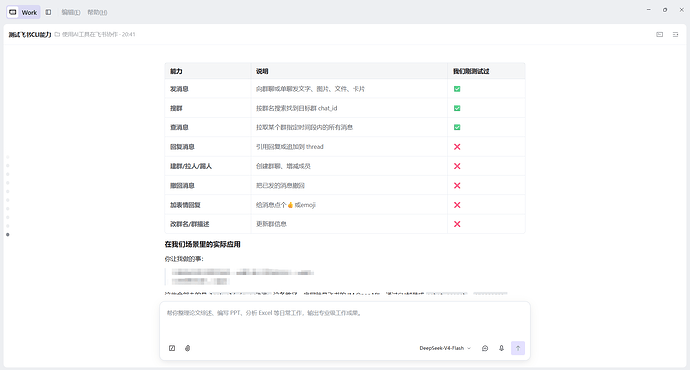Click the red cross in 回复消息 row
This screenshot has width=690, height=370.
click(x=457, y=147)
